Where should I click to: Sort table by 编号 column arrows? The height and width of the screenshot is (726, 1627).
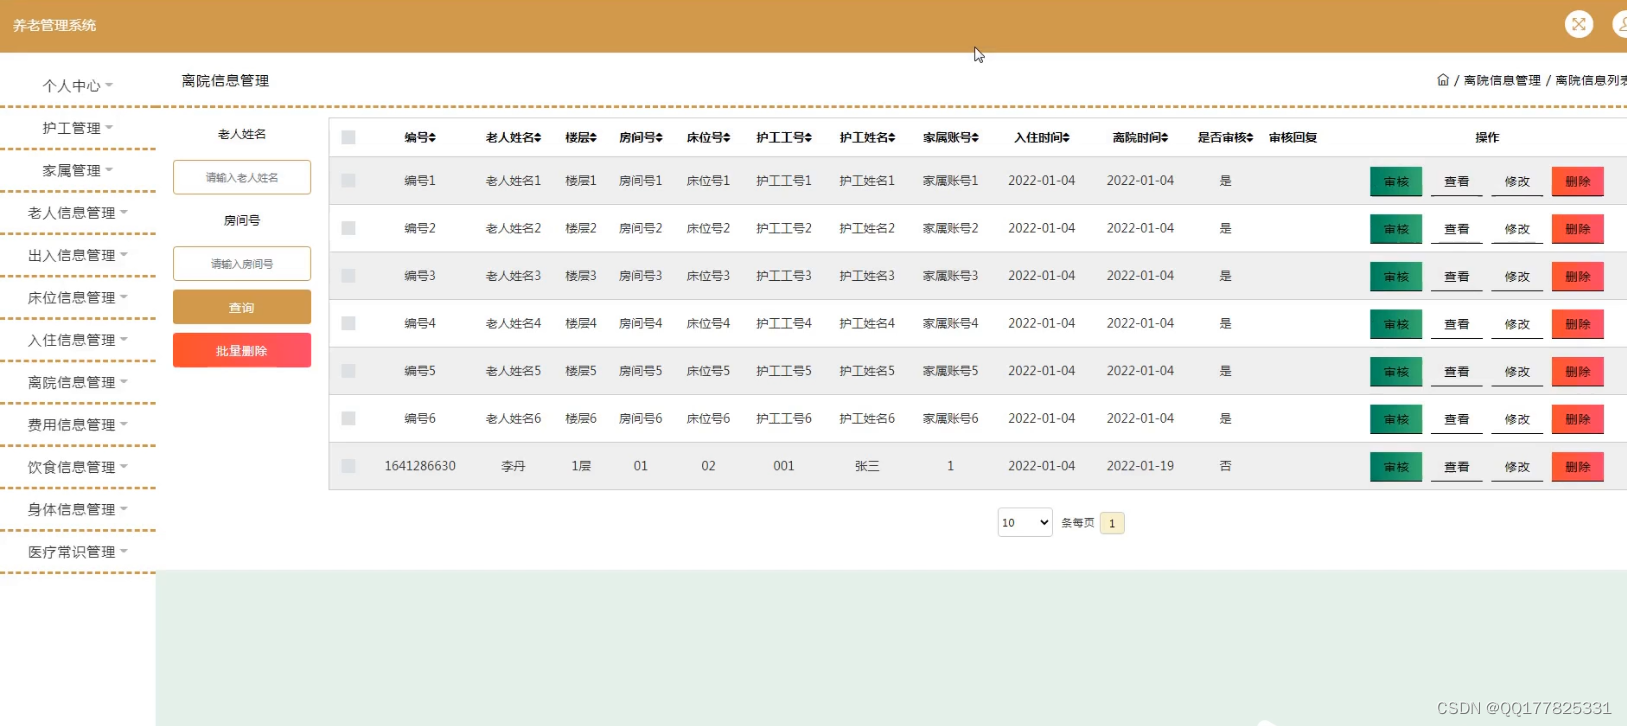pos(433,138)
